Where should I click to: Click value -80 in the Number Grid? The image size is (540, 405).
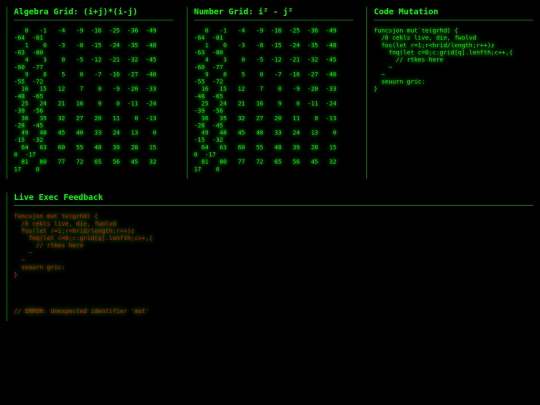click(x=218, y=52)
